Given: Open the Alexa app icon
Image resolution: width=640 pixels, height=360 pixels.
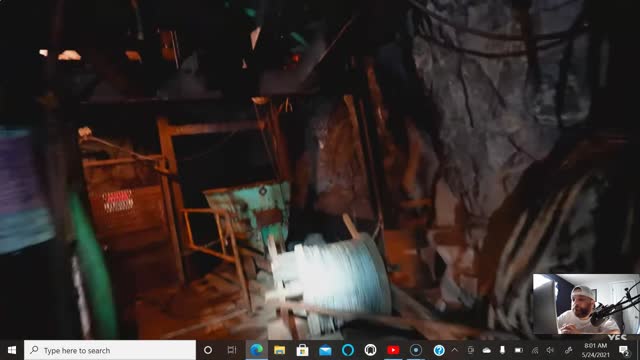Looking at the screenshot, I should tap(348, 350).
